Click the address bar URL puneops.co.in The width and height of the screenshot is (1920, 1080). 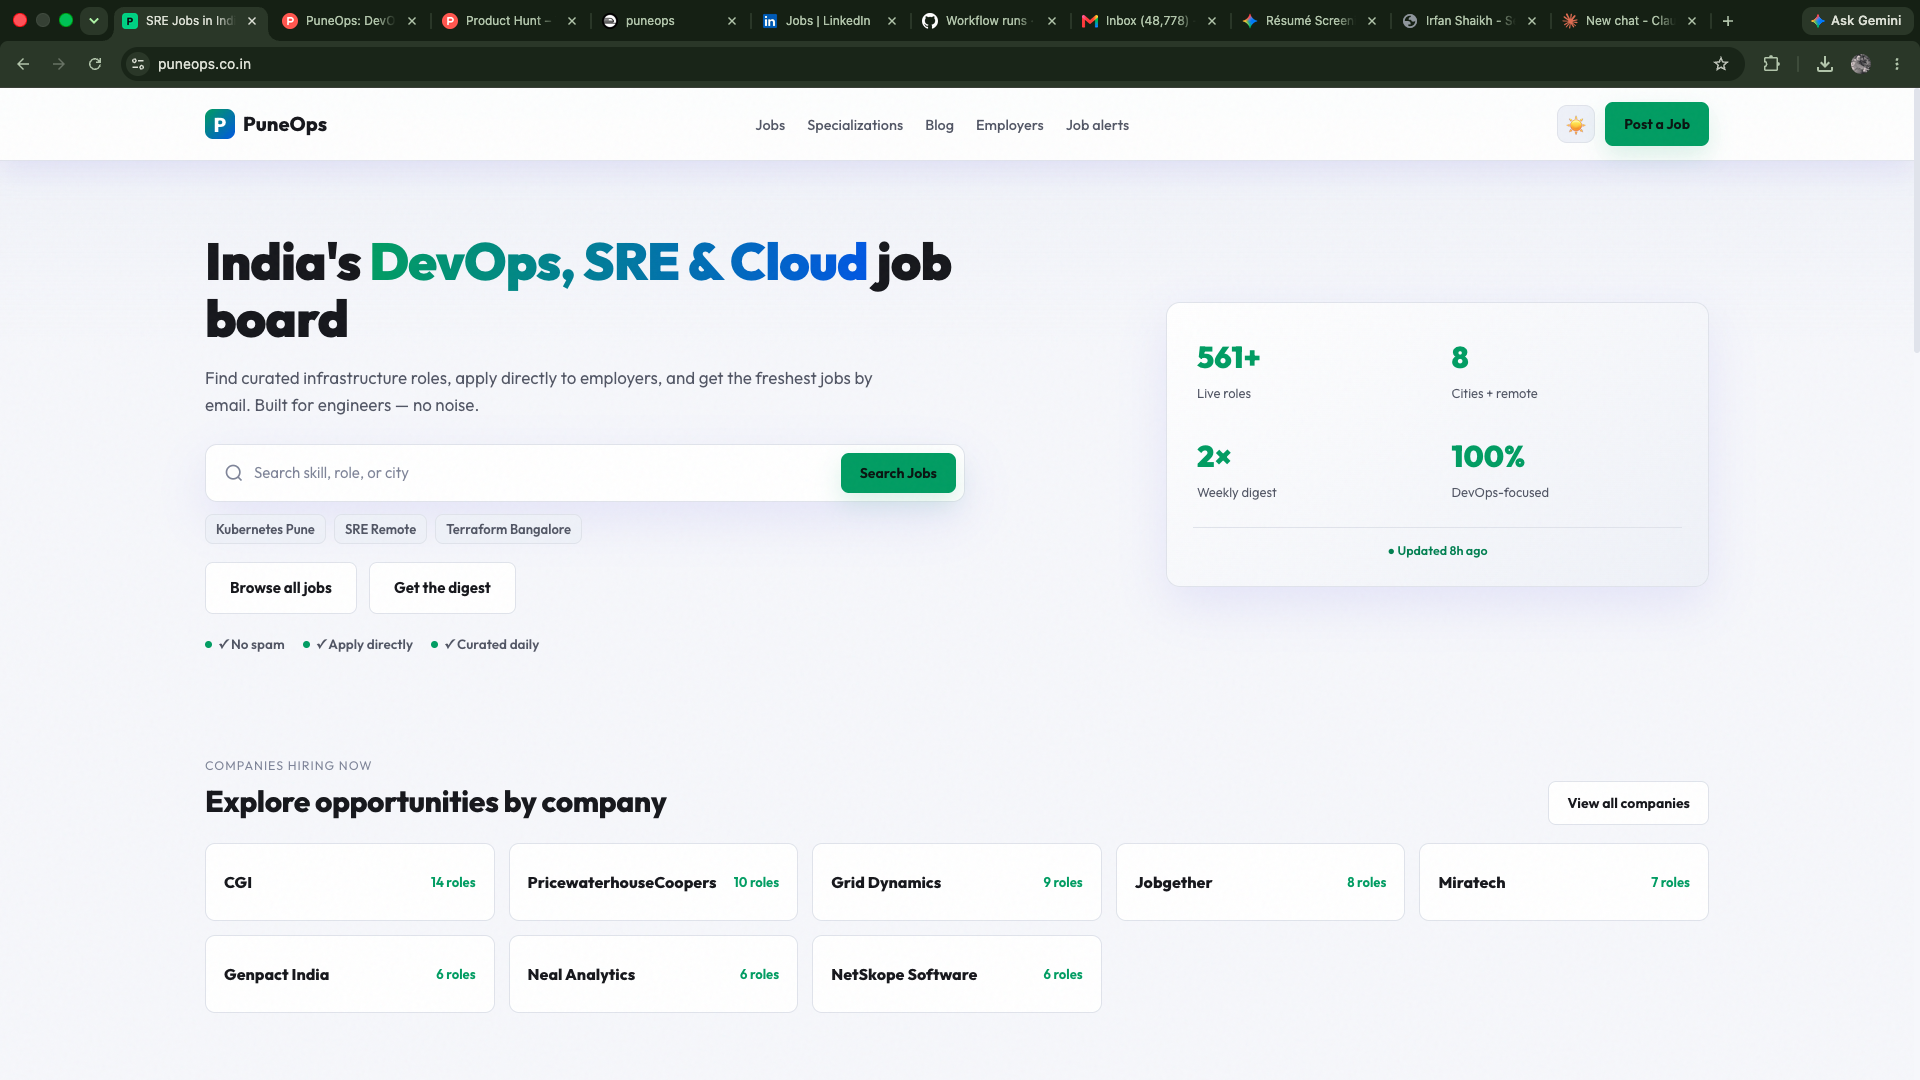(x=204, y=64)
